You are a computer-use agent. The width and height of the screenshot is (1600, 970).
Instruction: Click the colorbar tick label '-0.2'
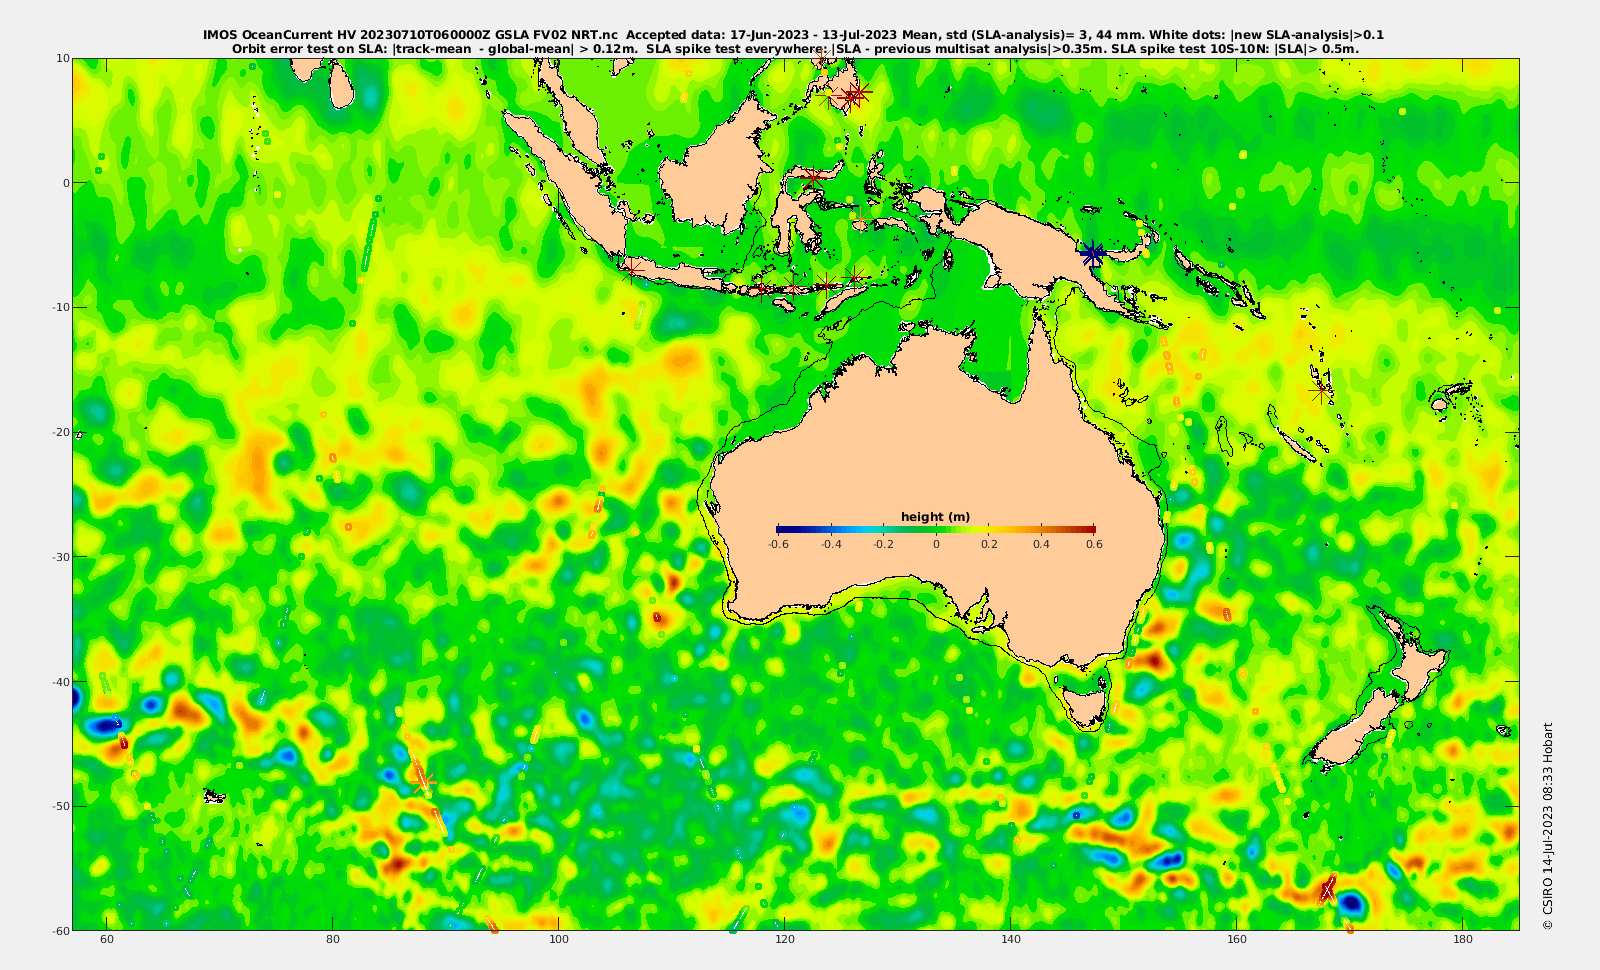[x=883, y=544]
